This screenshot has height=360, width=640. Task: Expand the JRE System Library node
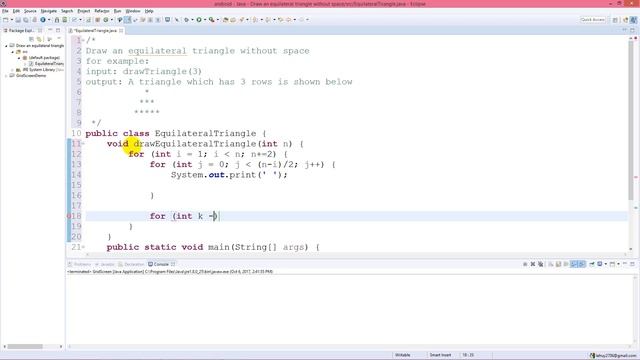(x=12, y=70)
